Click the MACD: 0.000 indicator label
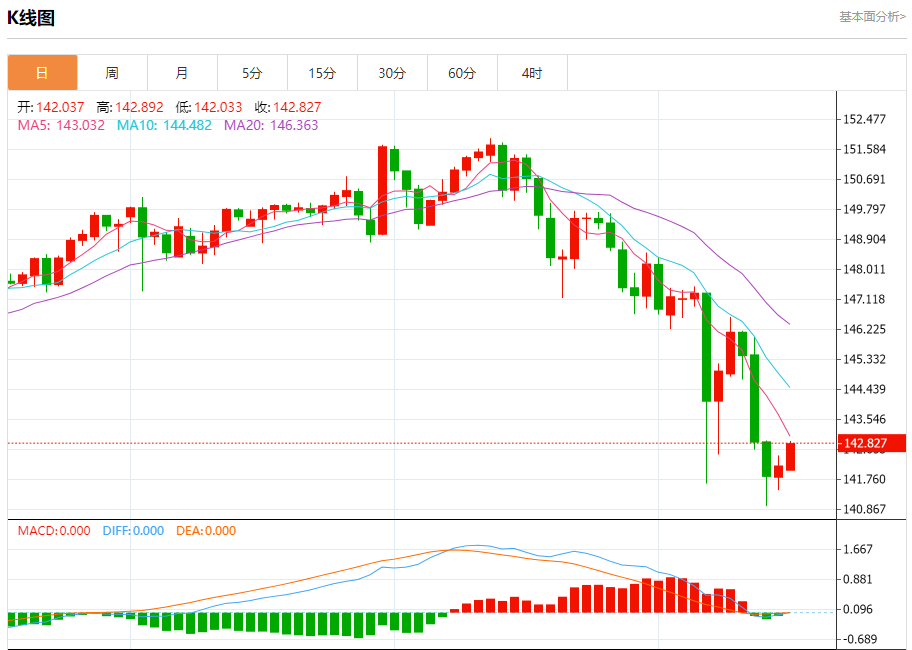 (54, 531)
